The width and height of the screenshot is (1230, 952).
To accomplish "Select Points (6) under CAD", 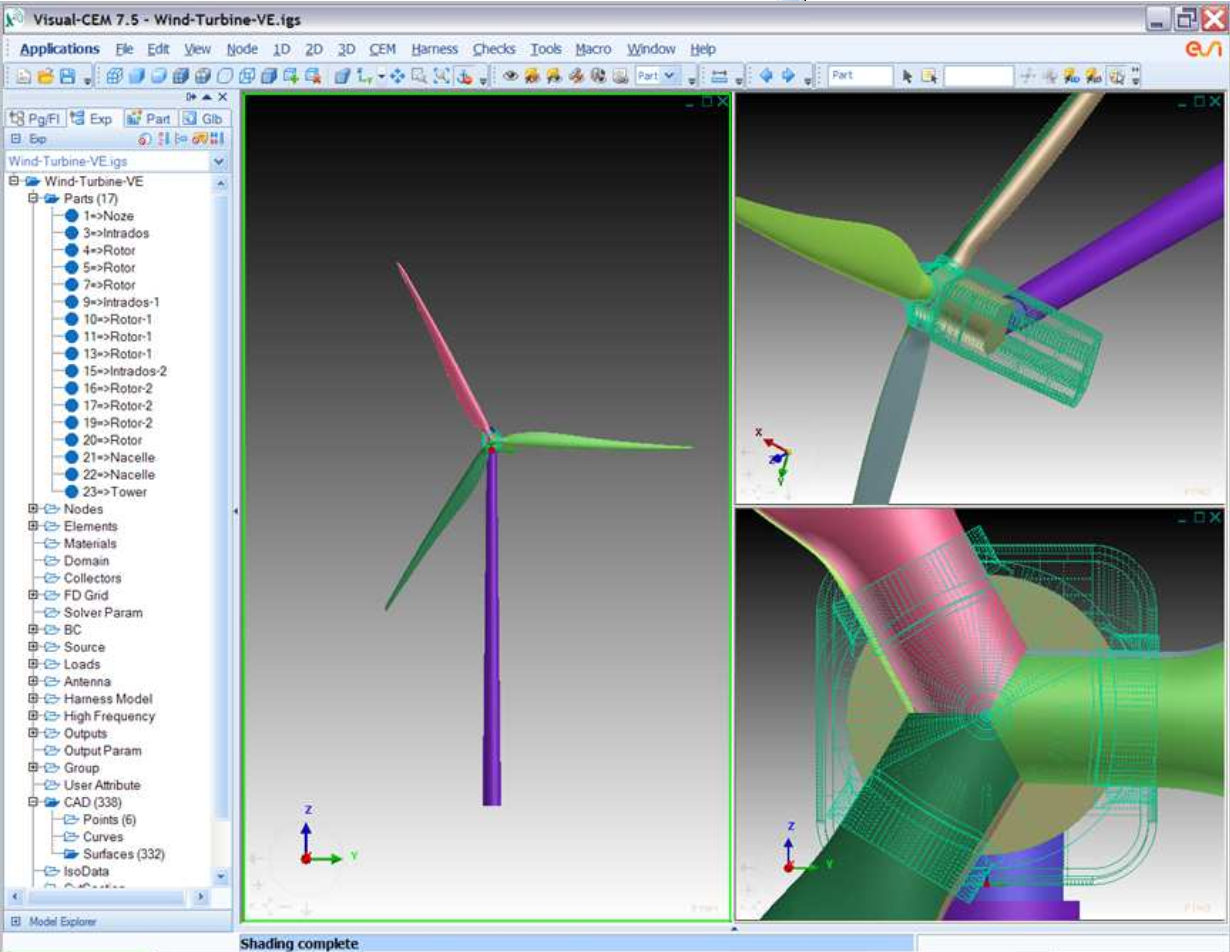I will (109, 820).
